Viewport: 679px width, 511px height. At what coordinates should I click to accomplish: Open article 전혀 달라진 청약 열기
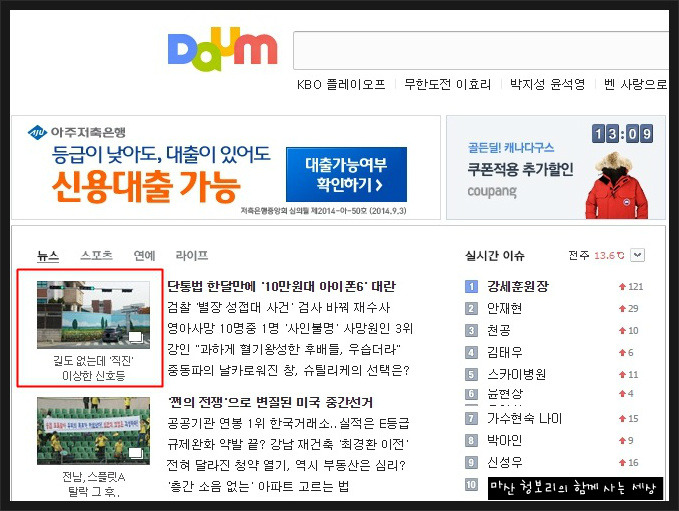286,466
